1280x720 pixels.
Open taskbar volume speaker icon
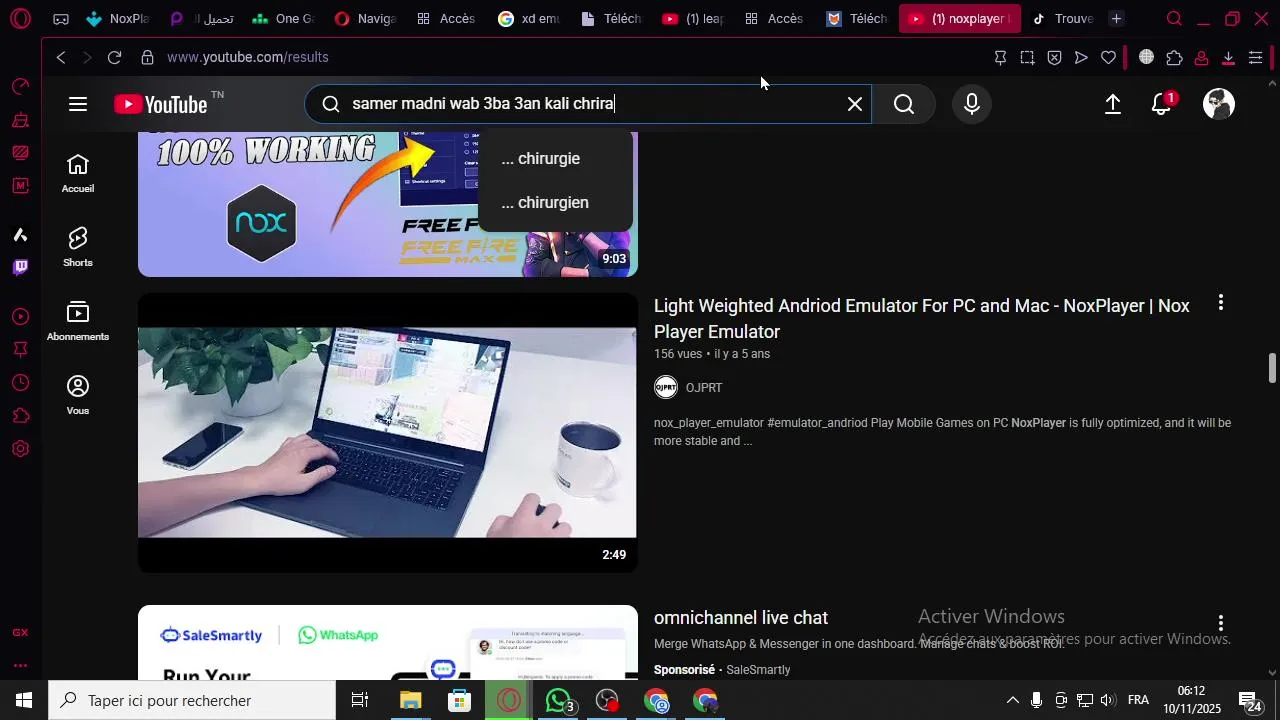click(x=1108, y=700)
